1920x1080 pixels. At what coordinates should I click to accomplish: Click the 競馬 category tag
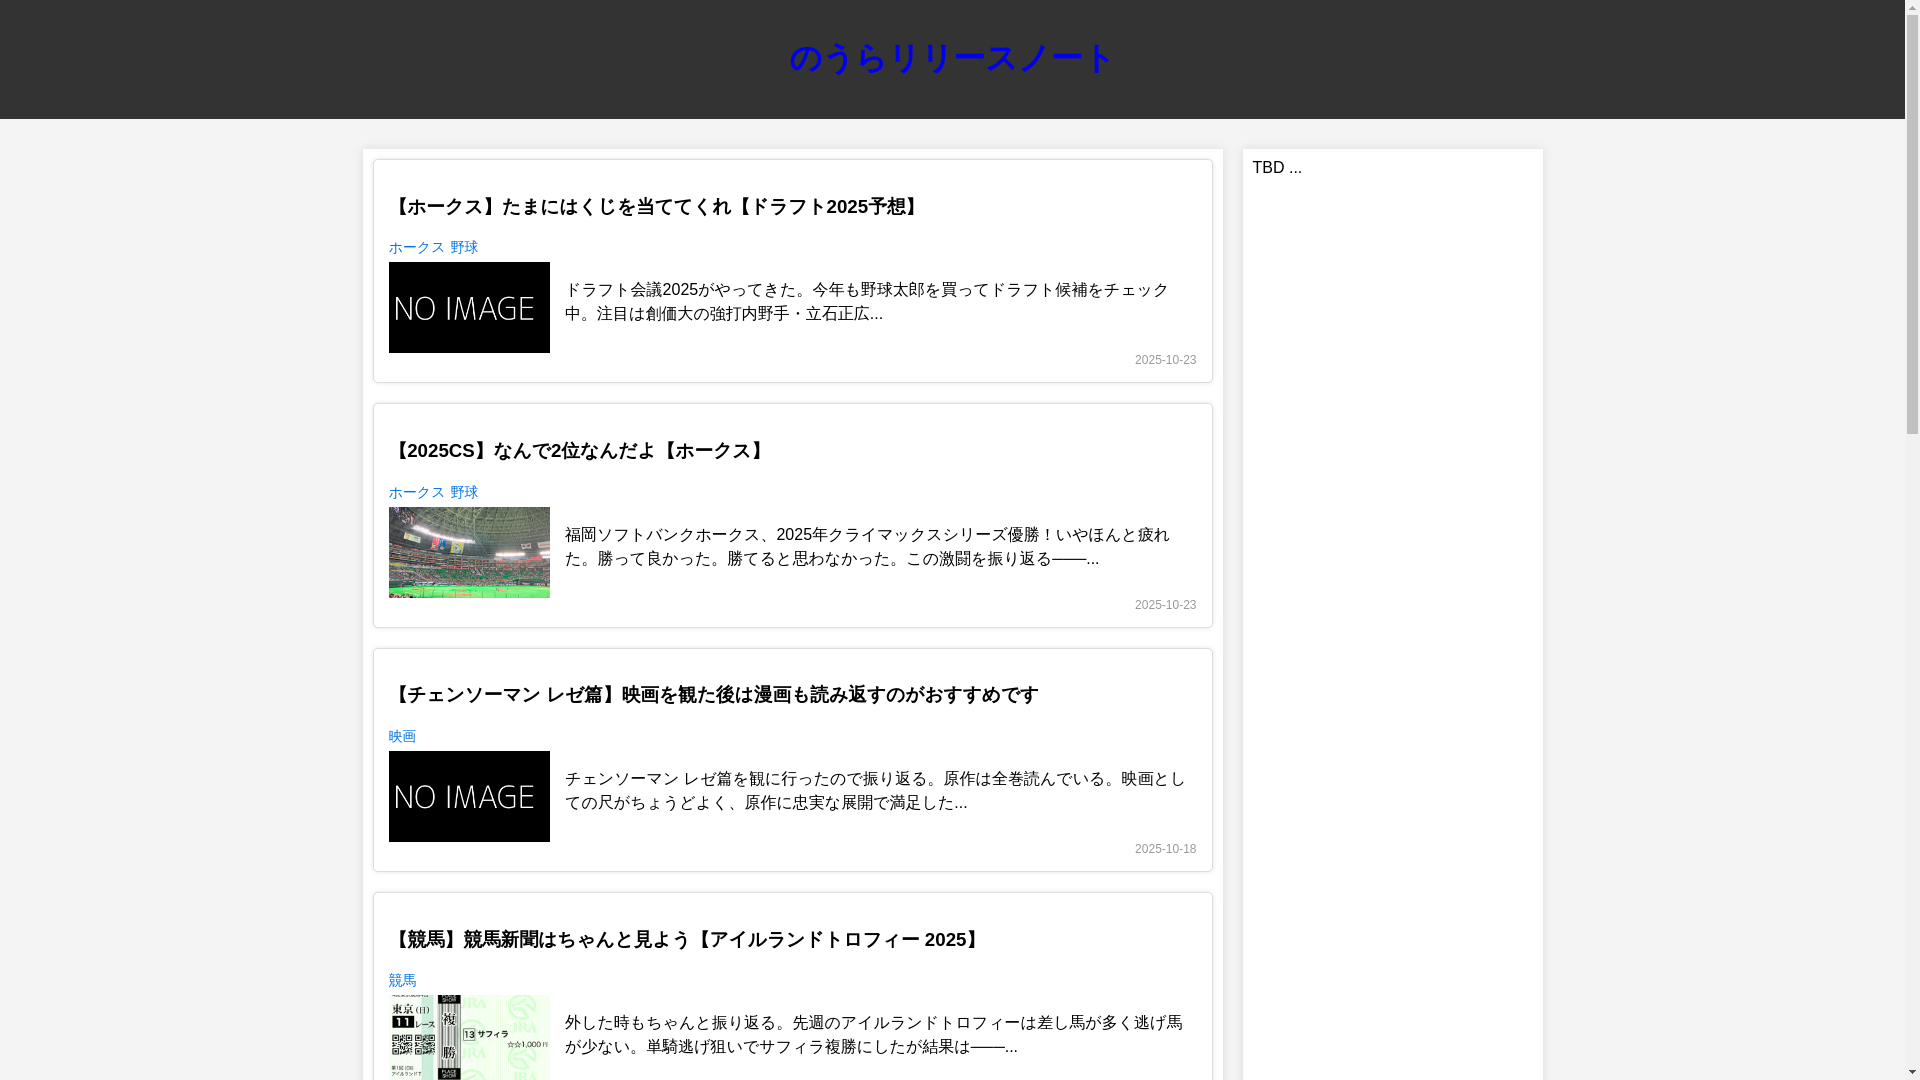402,981
